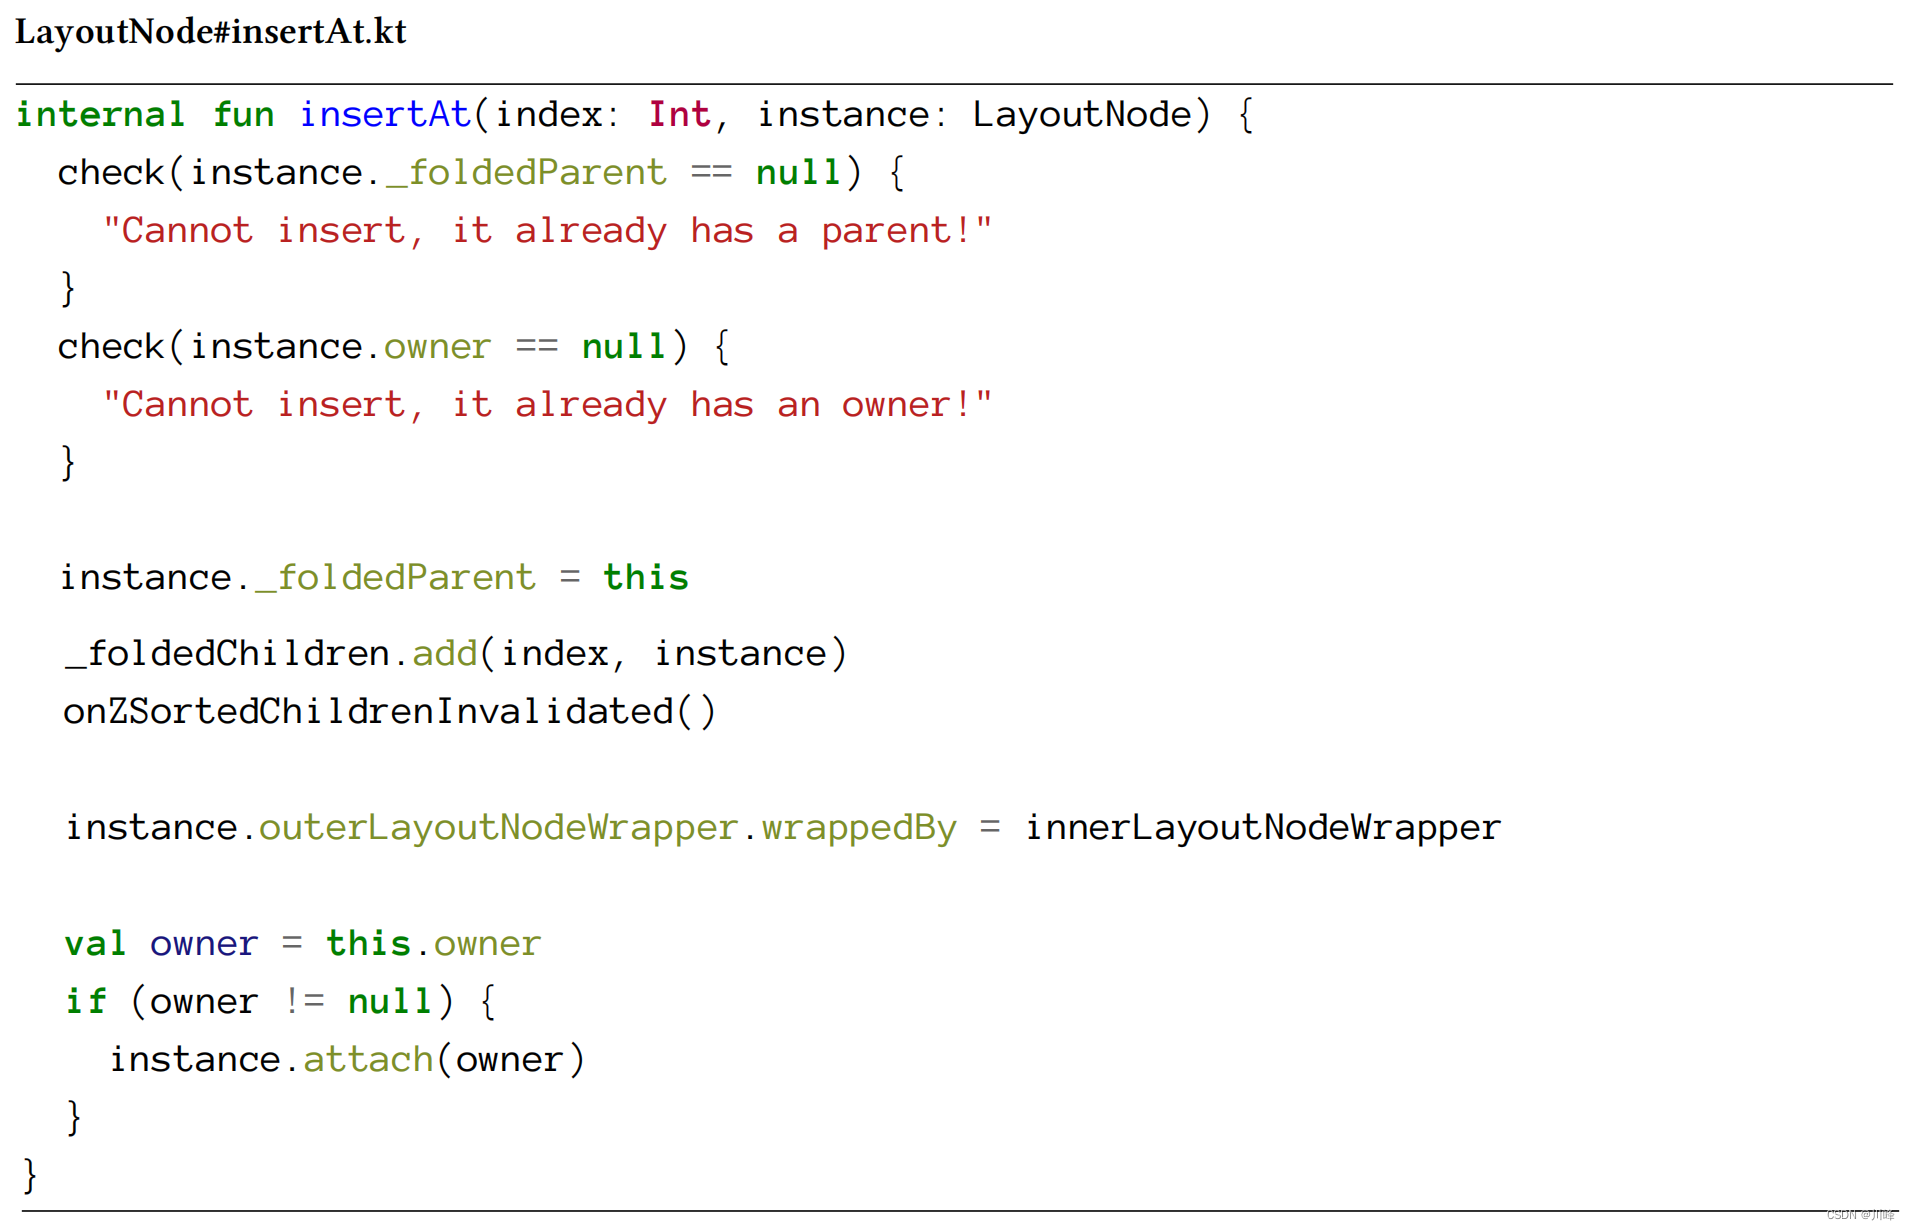Click the 'if' keyword

click(85, 1002)
